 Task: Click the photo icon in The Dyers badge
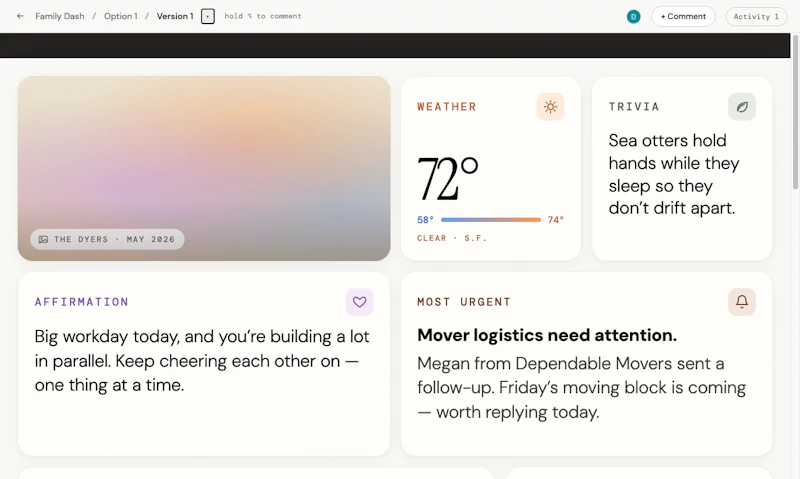[43, 239]
